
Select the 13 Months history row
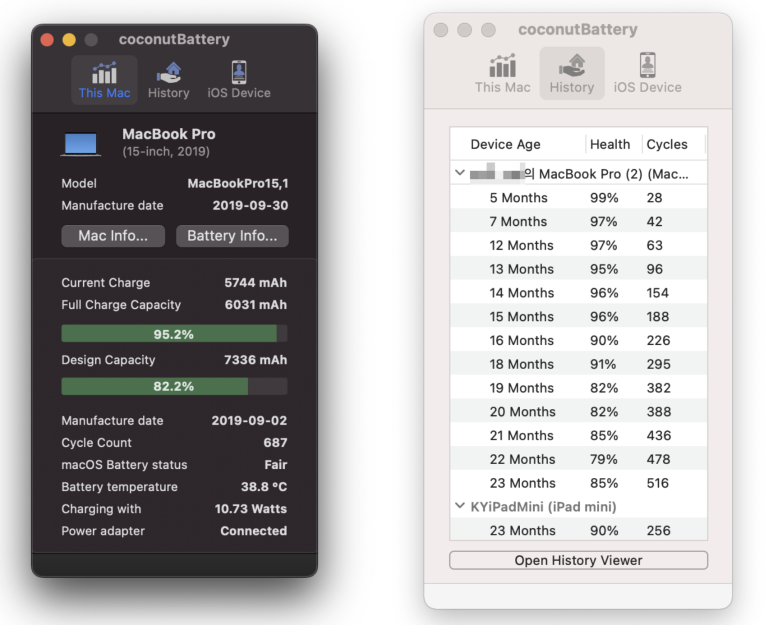[x=578, y=269]
